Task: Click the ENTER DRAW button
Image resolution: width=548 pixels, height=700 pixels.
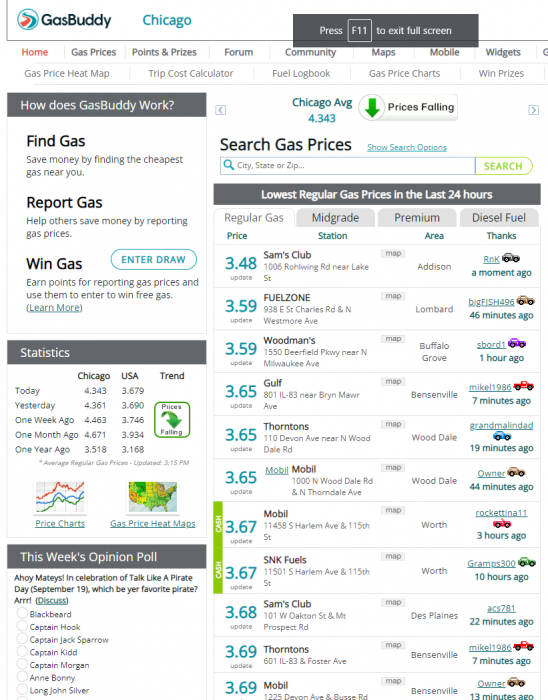Action: [154, 259]
